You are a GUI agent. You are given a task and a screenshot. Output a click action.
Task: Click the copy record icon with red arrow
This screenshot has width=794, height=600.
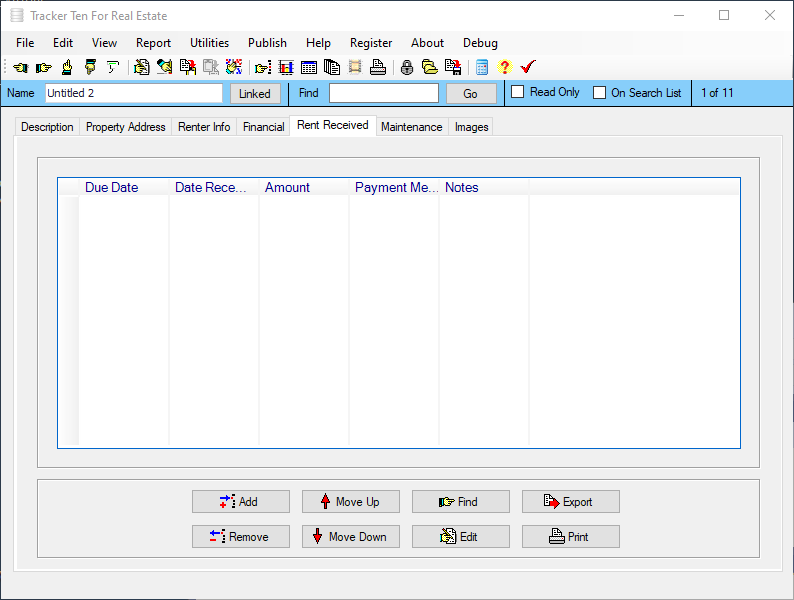pos(188,67)
